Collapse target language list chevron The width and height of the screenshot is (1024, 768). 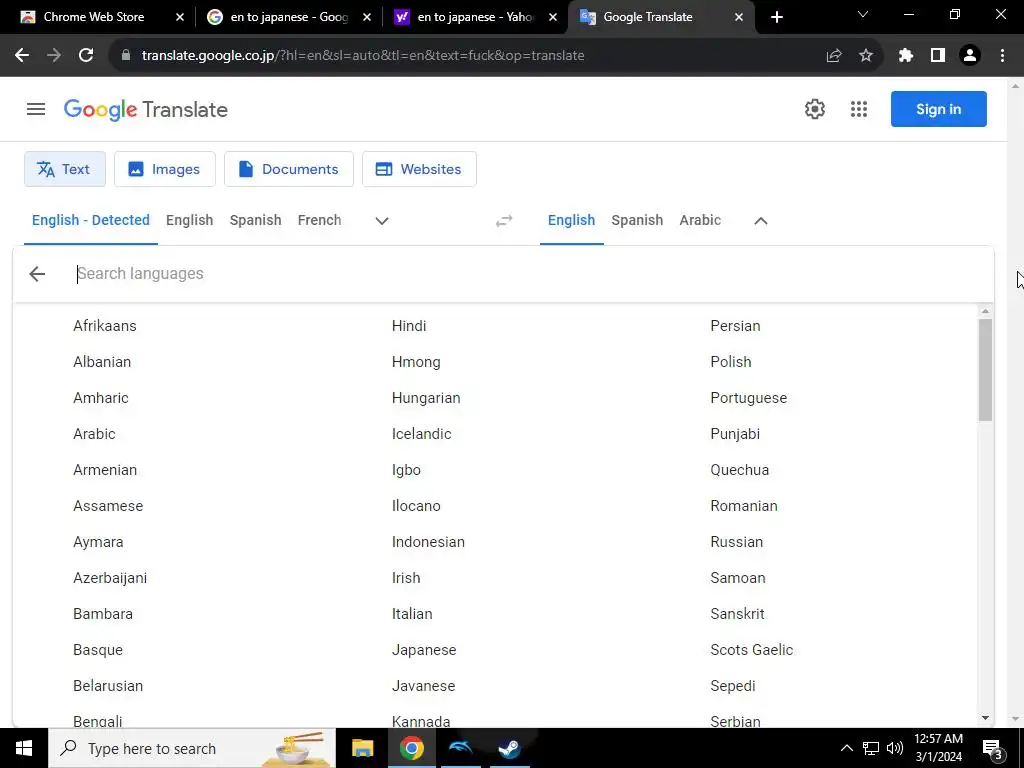[x=761, y=221]
